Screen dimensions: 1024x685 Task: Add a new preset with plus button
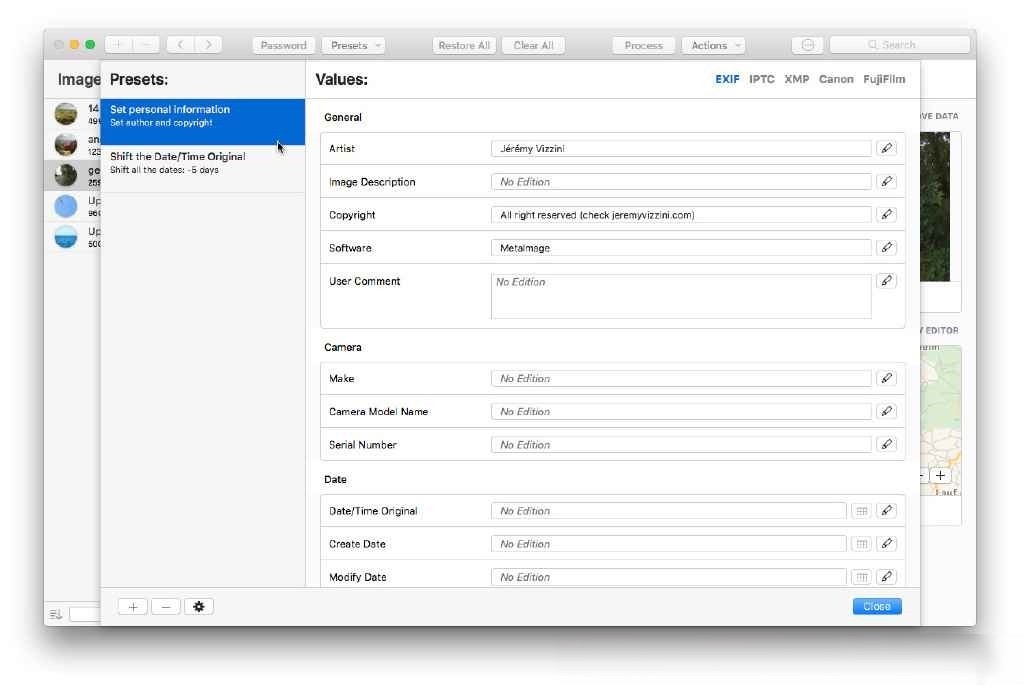pyautogui.click(x=133, y=607)
